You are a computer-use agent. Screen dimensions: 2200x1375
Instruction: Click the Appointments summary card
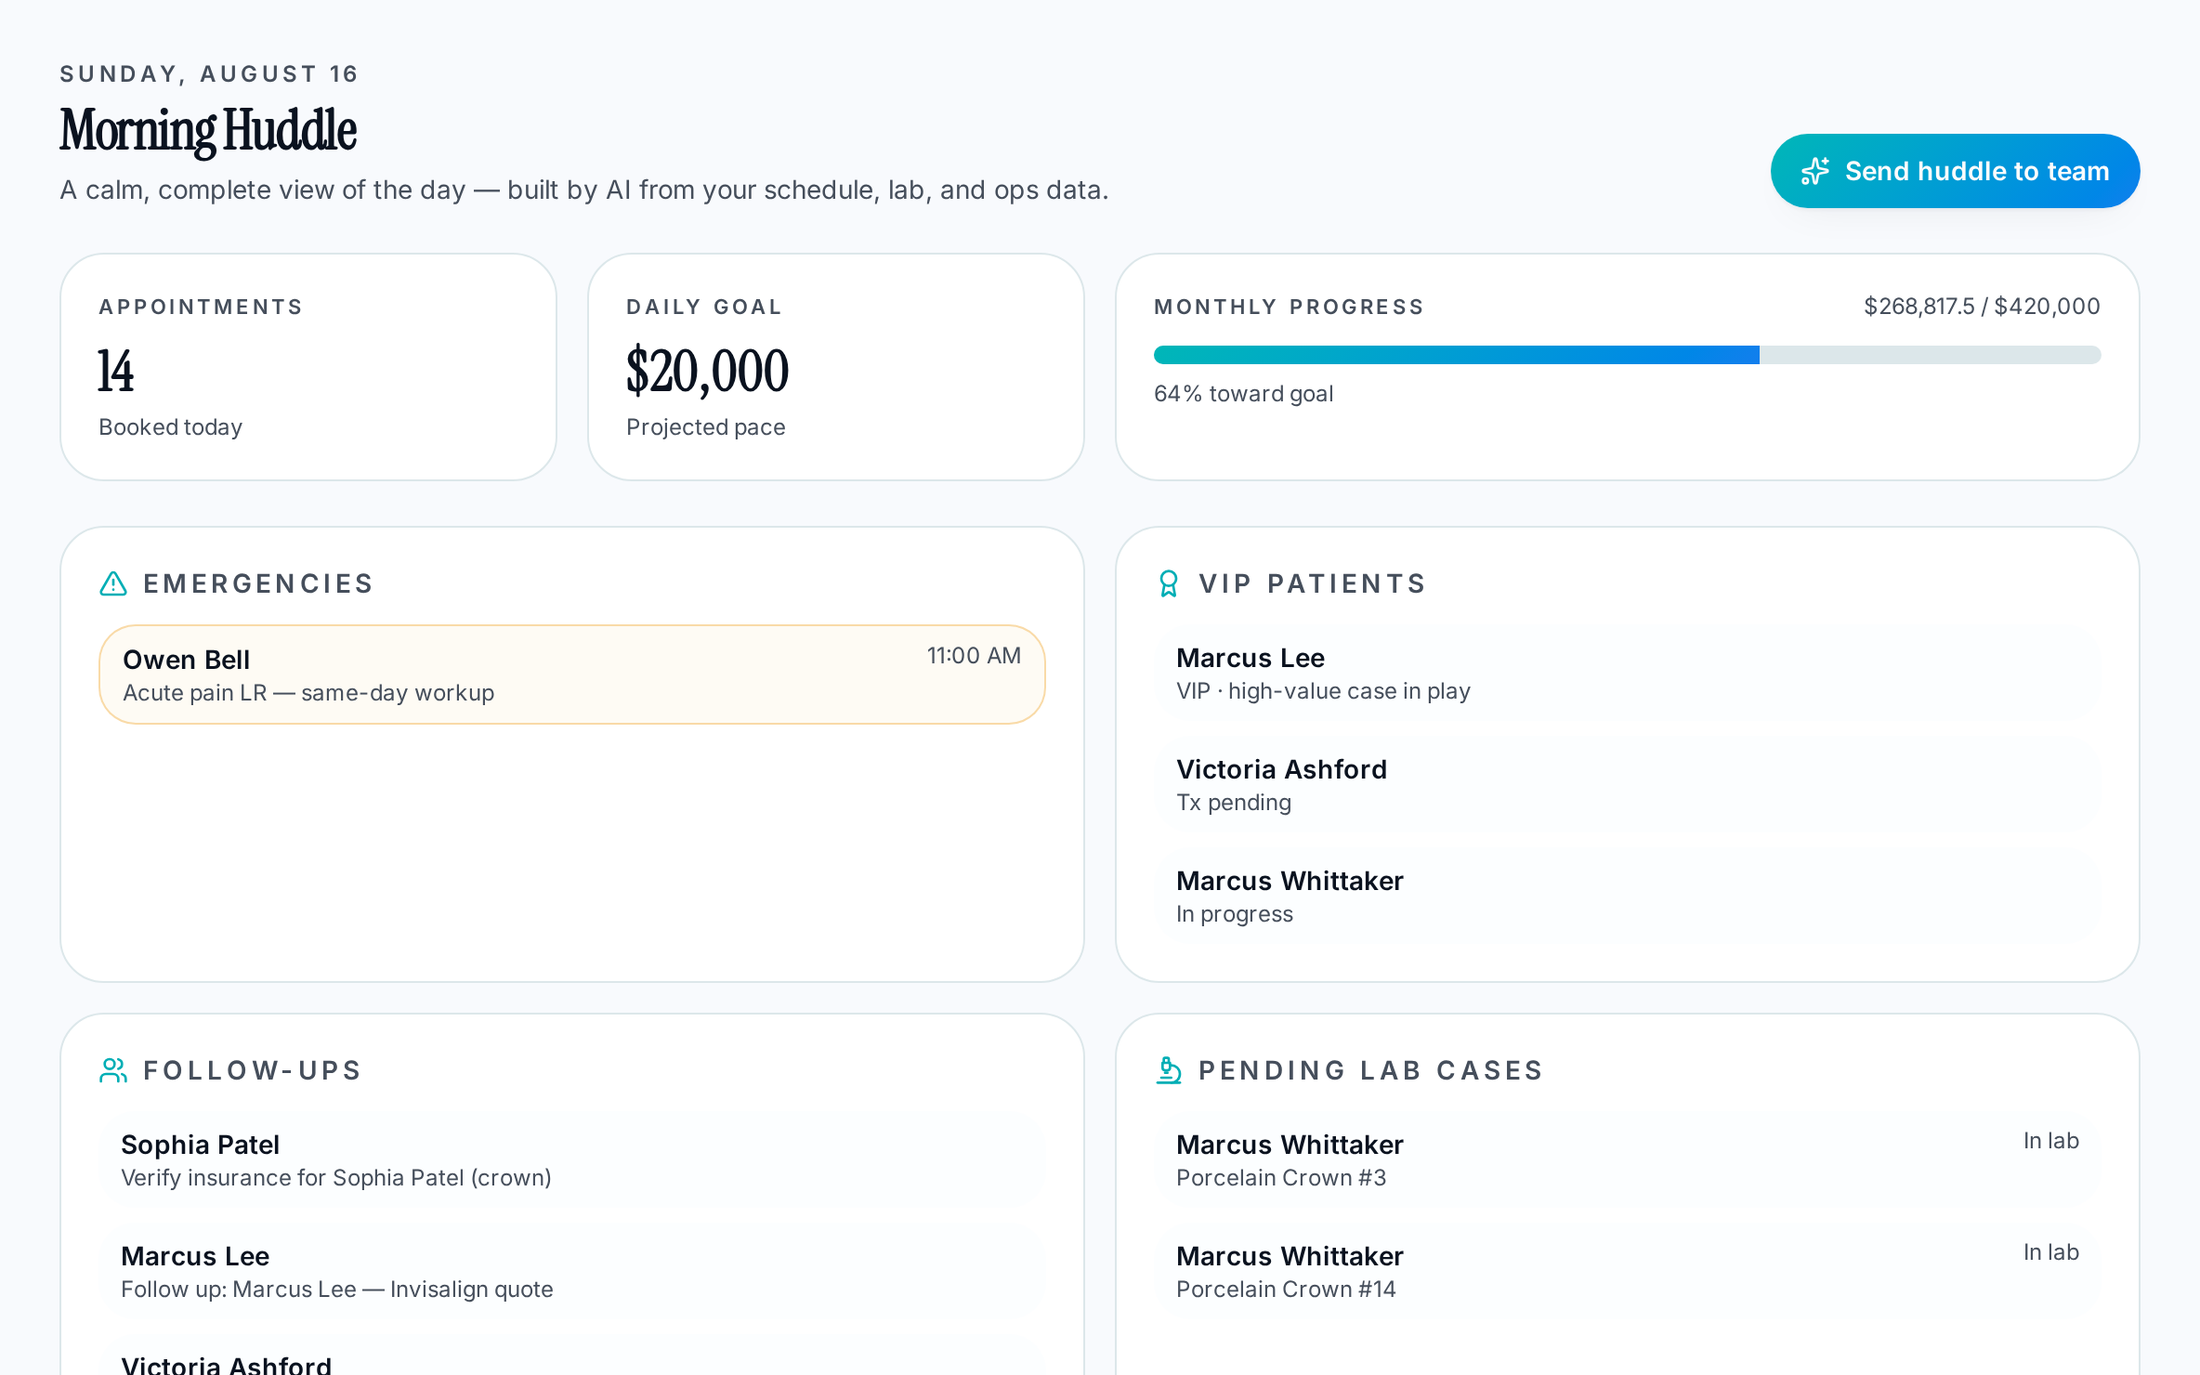(x=308, y=367)
